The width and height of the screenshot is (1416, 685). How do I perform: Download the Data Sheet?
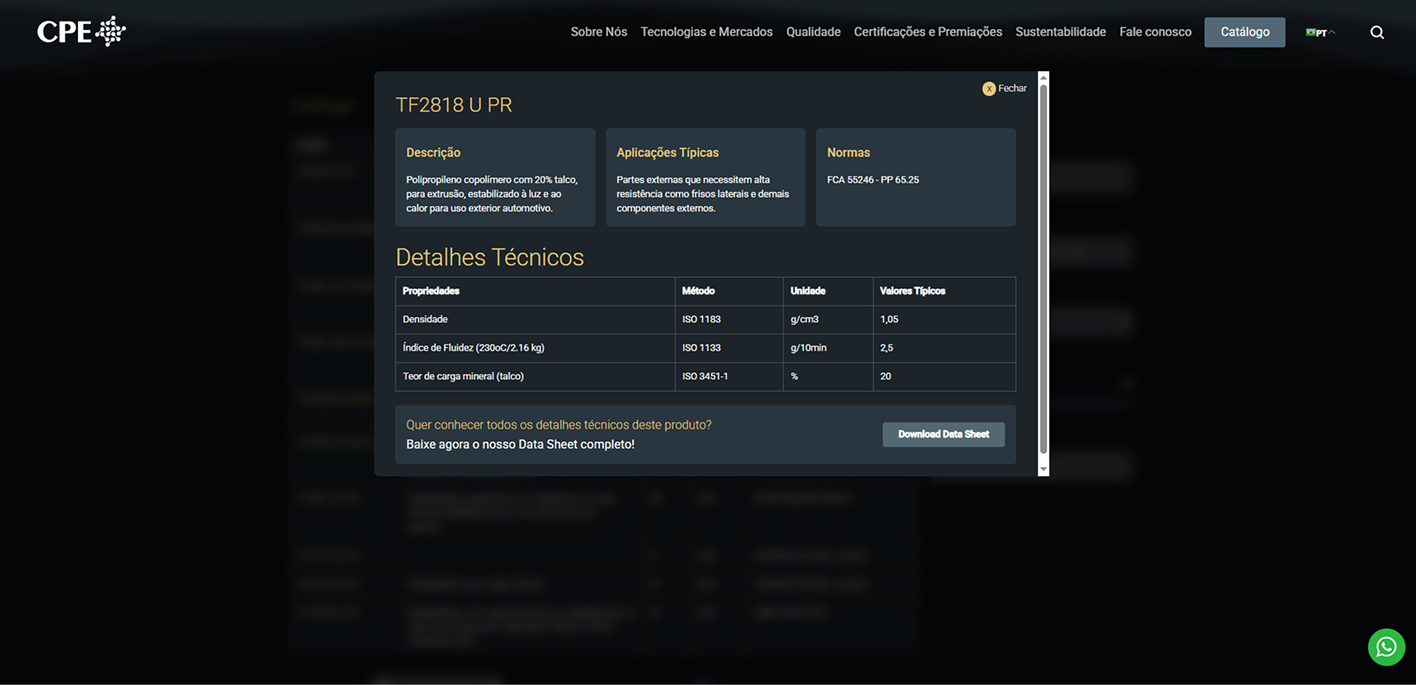[943, 434]
